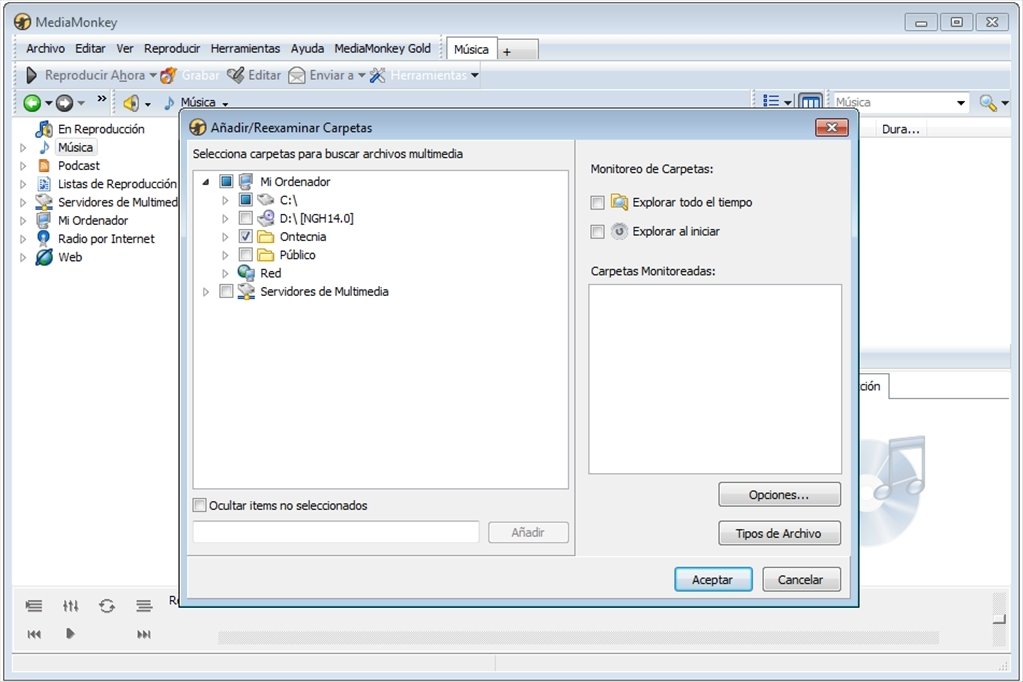
Task: Click the previous track button
Action: point(34,634)
